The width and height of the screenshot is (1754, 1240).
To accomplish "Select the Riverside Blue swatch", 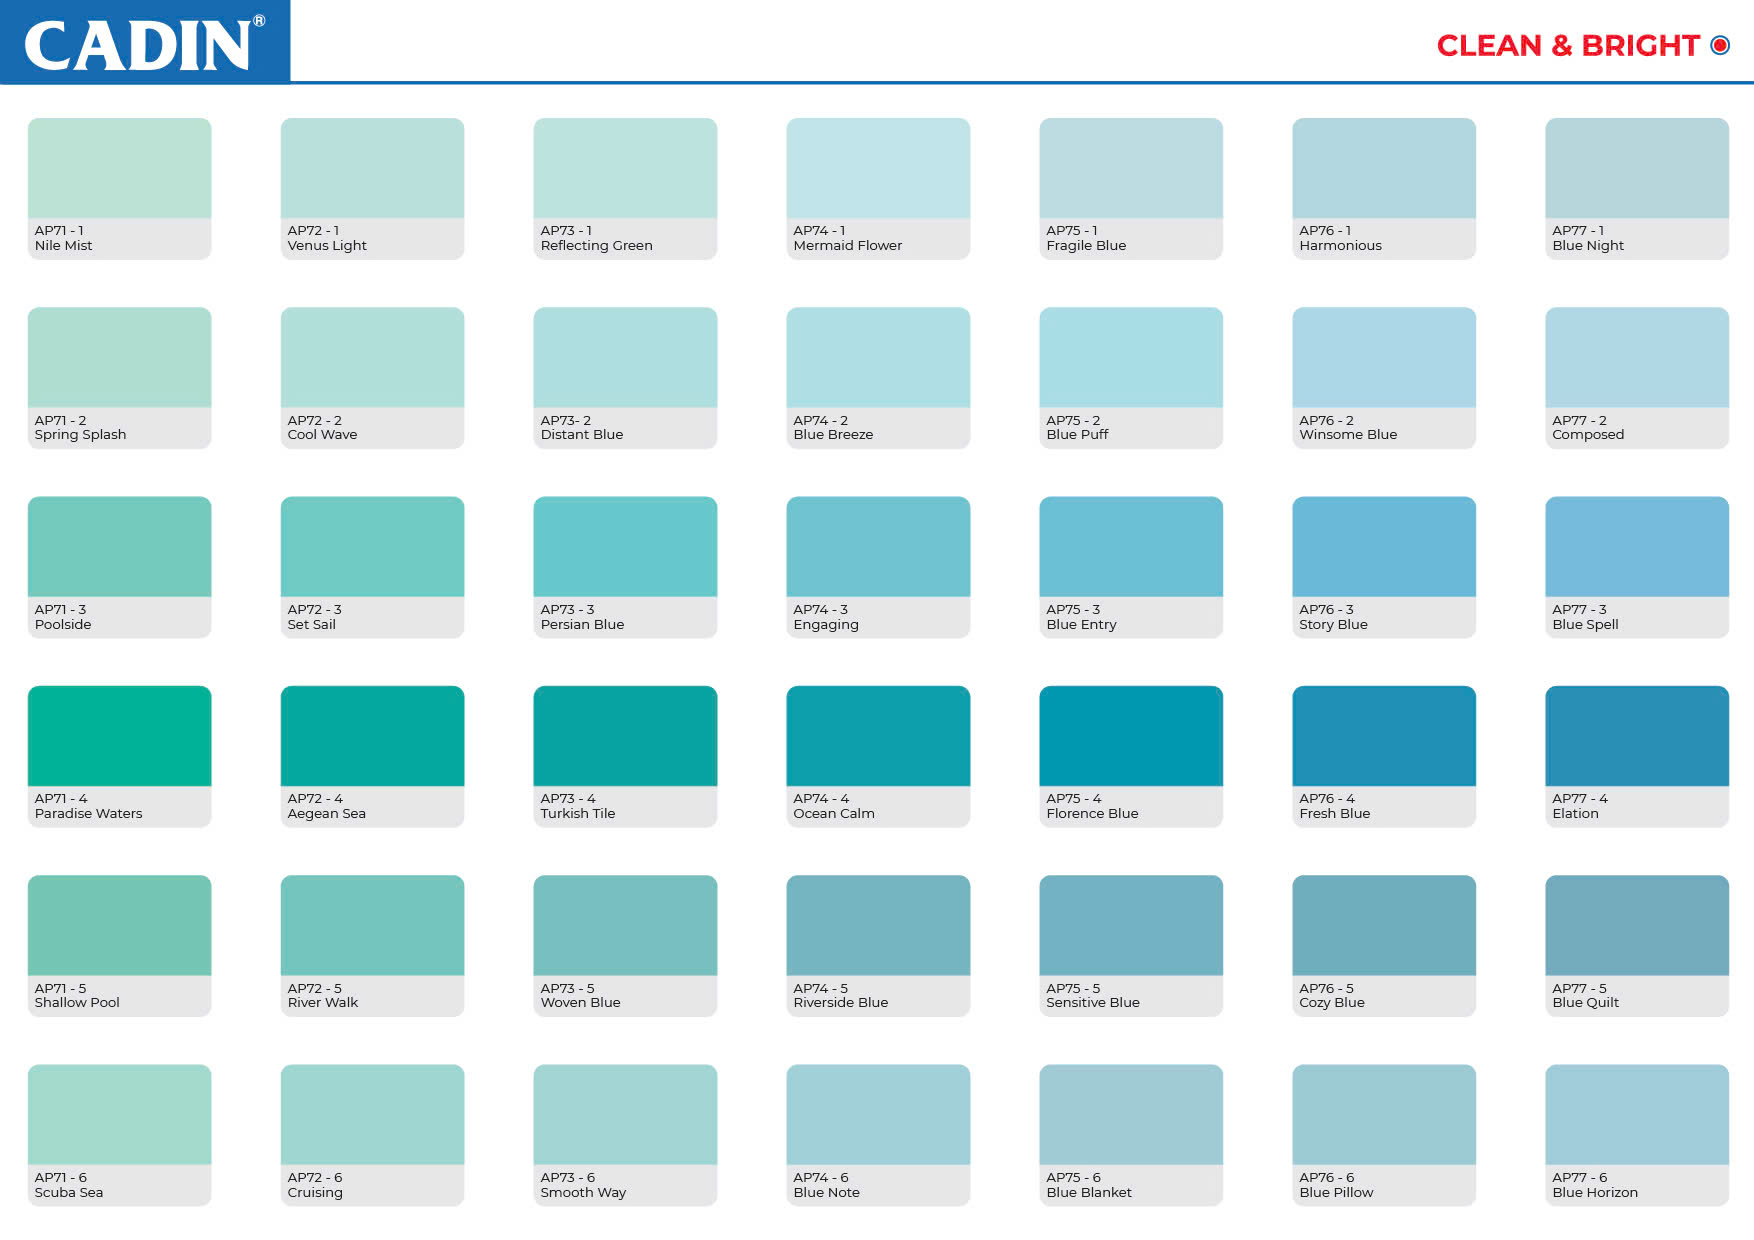I will pos(877,925).
